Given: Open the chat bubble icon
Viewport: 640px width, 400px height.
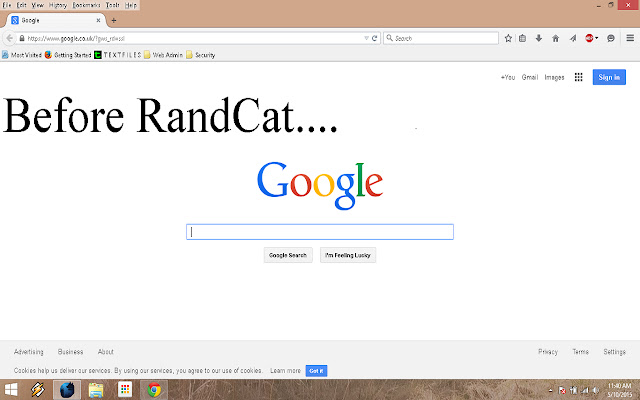Looking at the screenshot, I should tap(611, 38).
